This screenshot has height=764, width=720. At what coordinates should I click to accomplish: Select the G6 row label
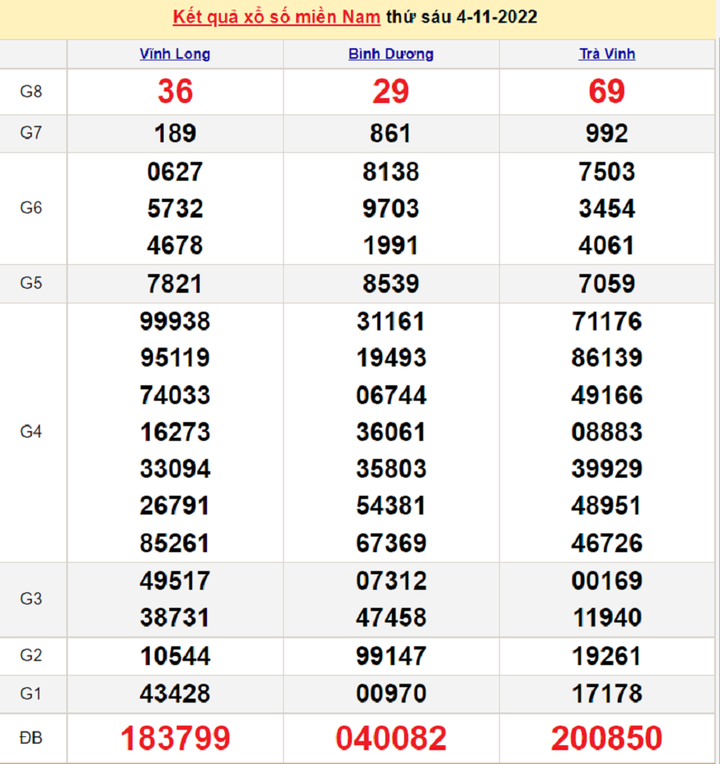32,208
